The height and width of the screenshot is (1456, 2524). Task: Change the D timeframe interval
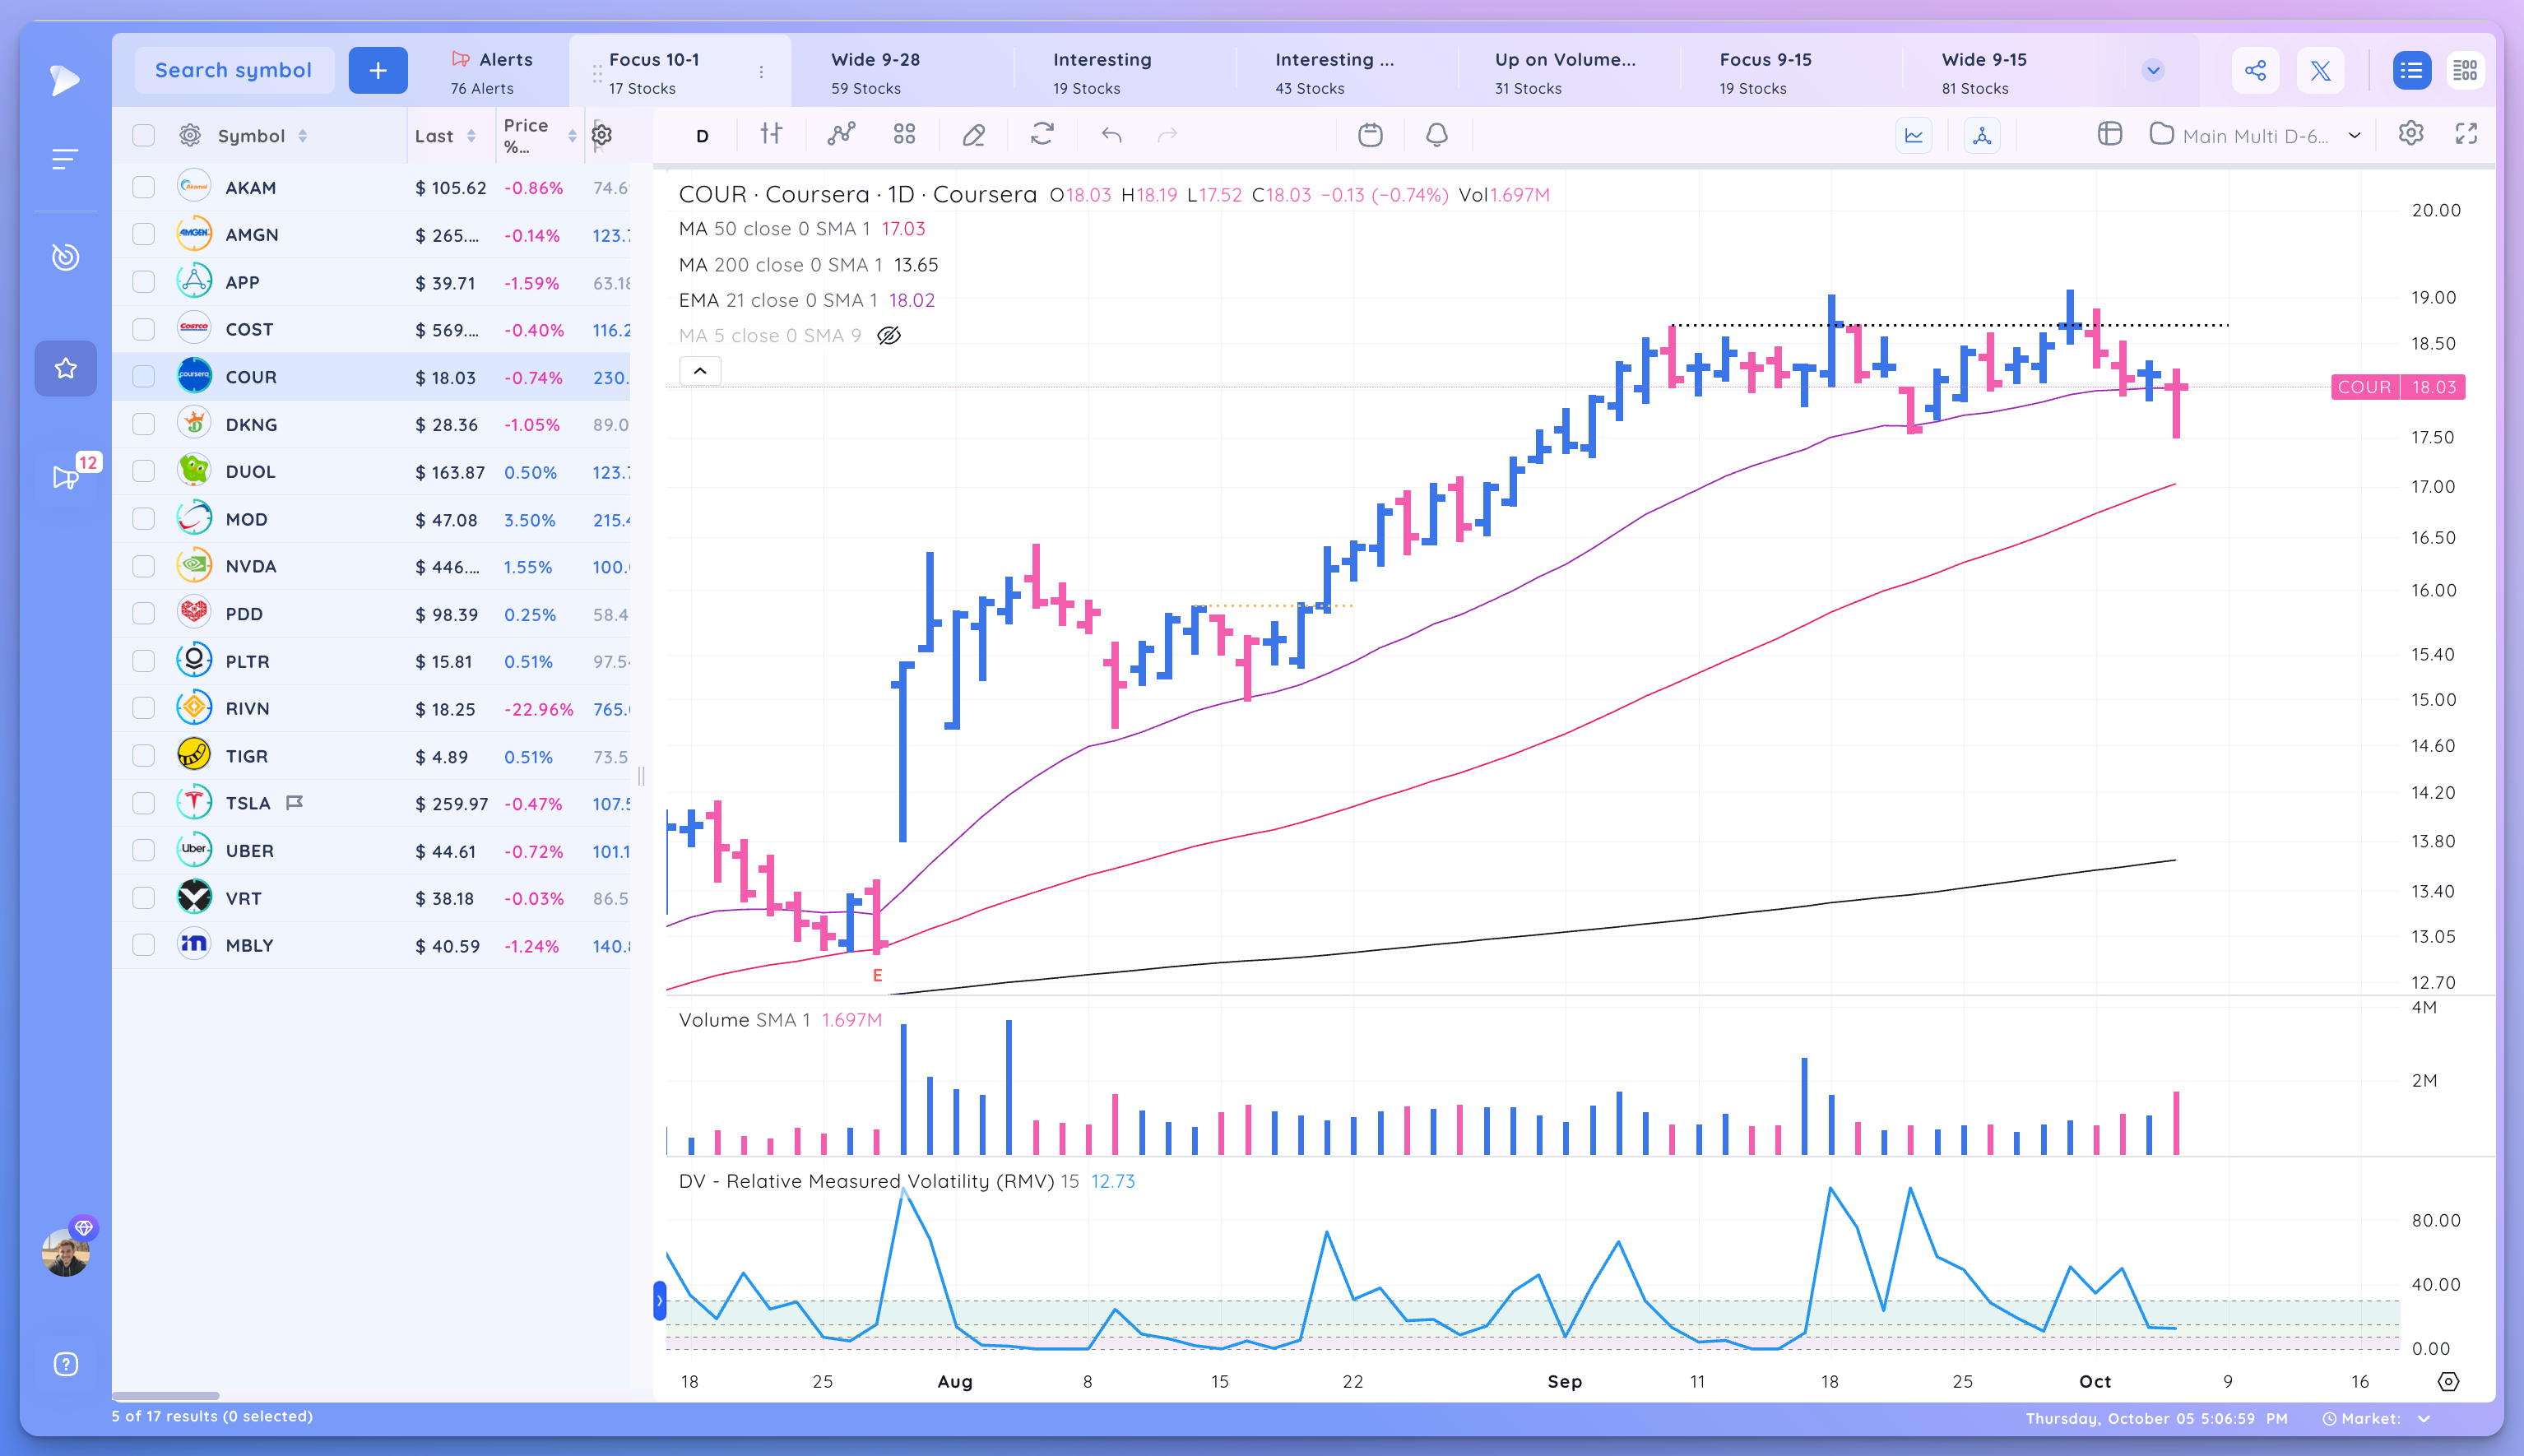(702, 136)
